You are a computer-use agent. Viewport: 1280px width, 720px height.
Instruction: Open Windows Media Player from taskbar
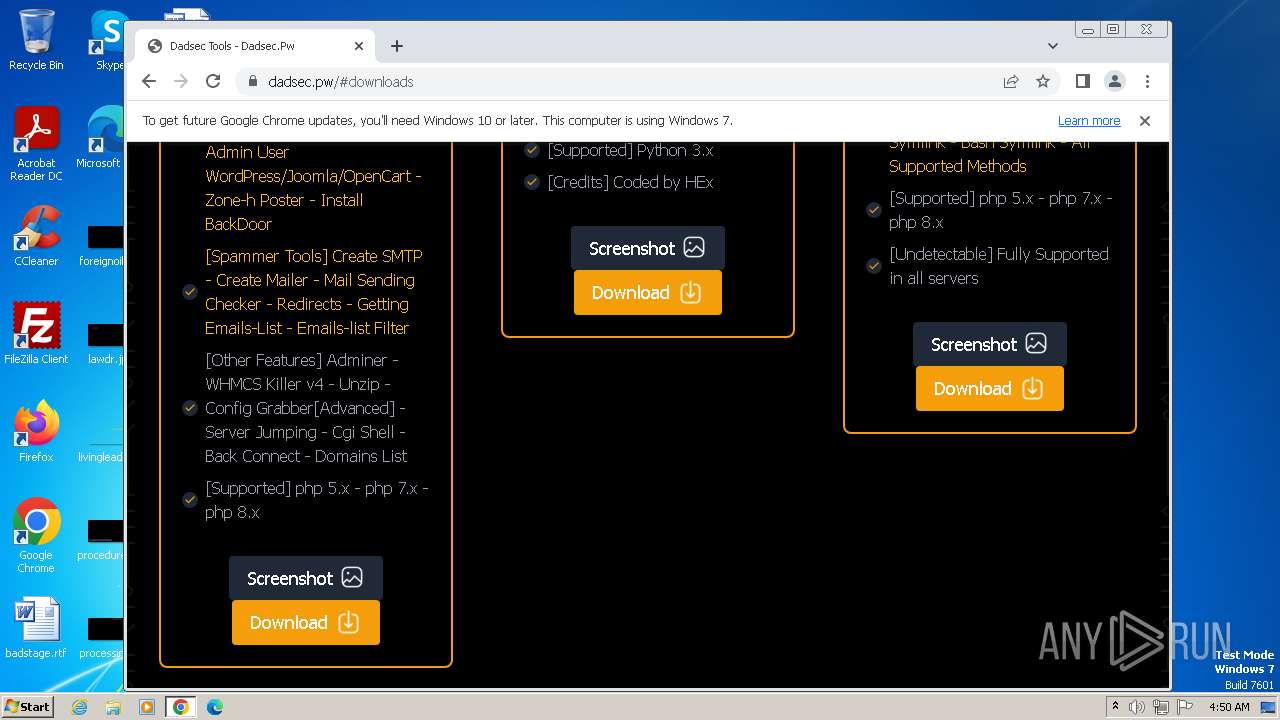tap(147, 707)
